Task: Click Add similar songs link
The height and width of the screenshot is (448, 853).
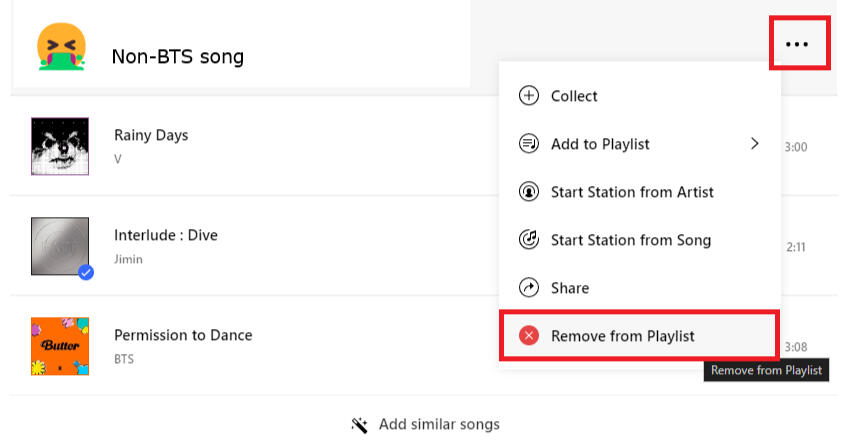Action: click(439, 425)
